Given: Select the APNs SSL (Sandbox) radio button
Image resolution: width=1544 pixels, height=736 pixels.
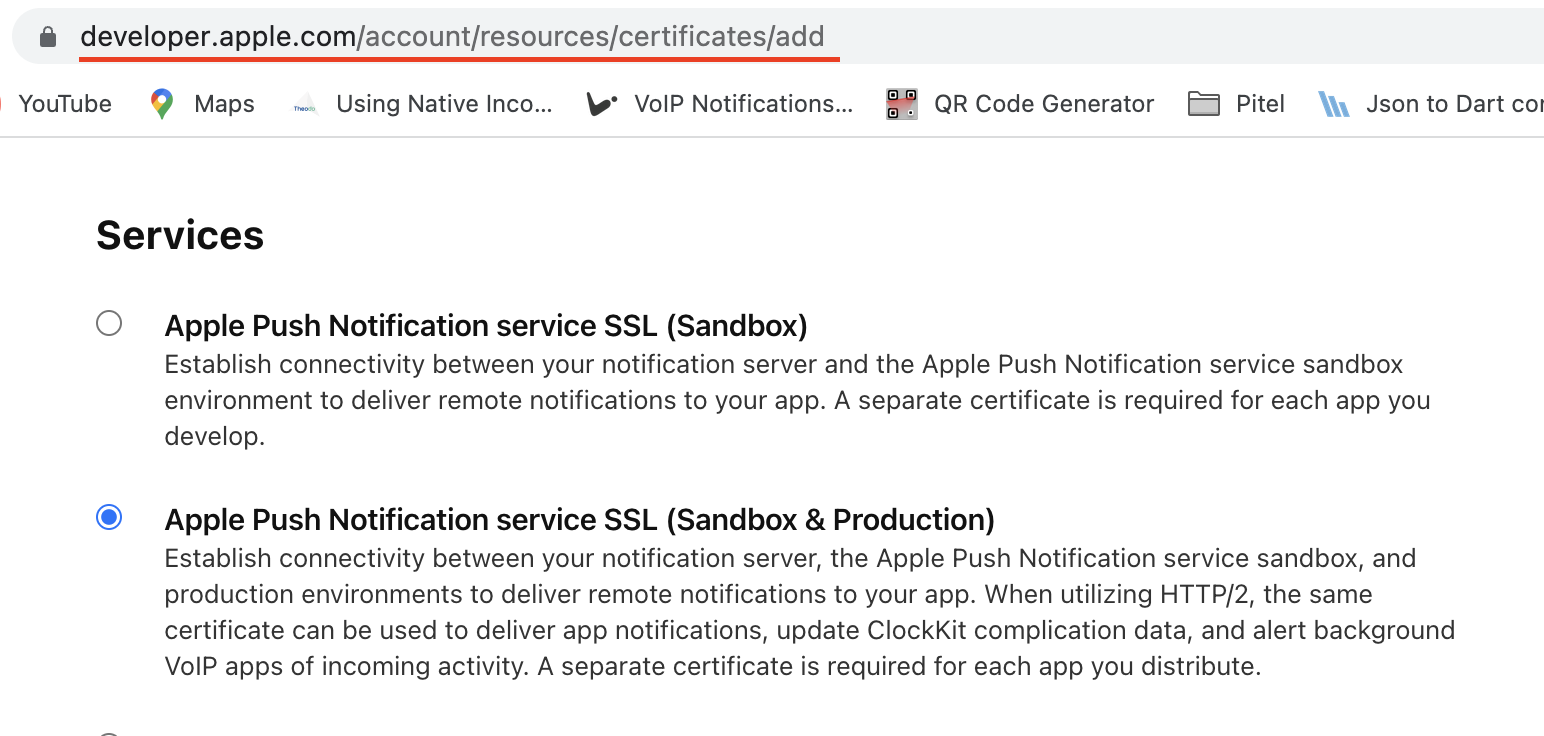Looking at the screenshot, I should [109, 323].
